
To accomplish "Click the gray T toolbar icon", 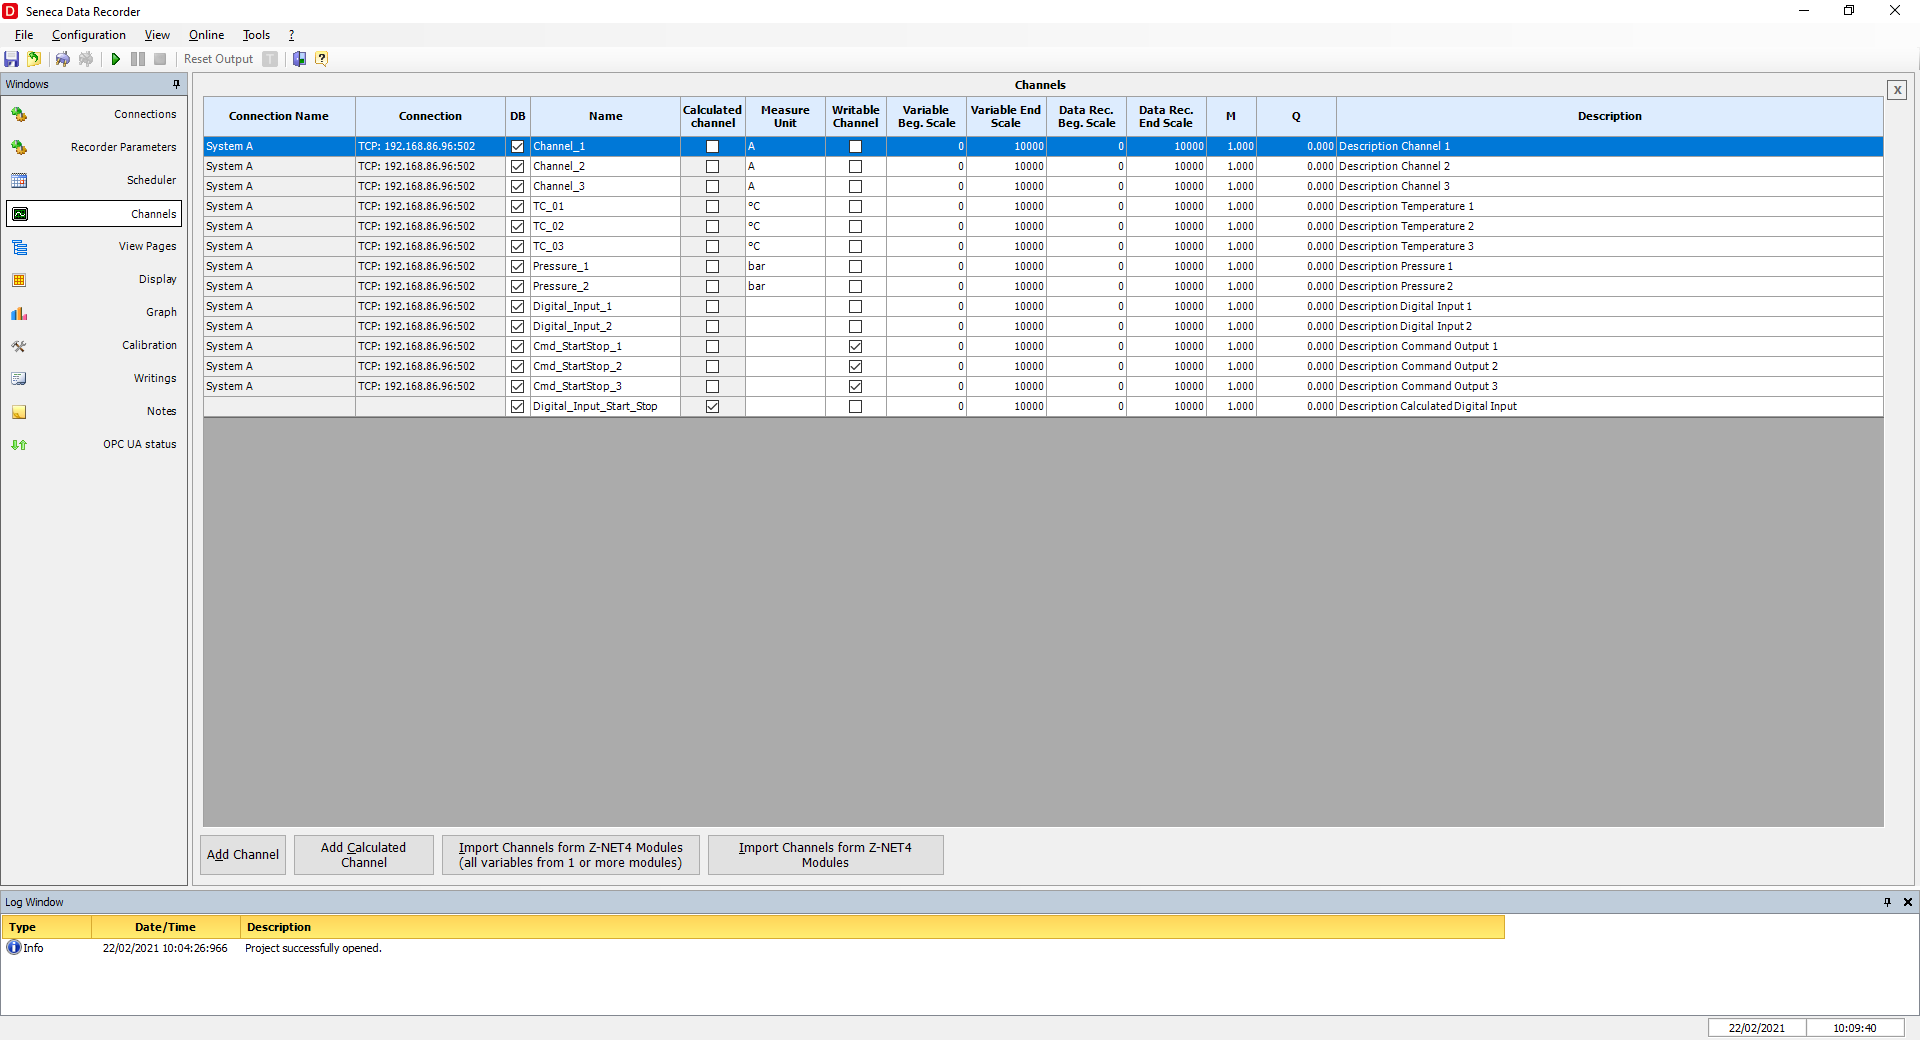I will point(270,59).
